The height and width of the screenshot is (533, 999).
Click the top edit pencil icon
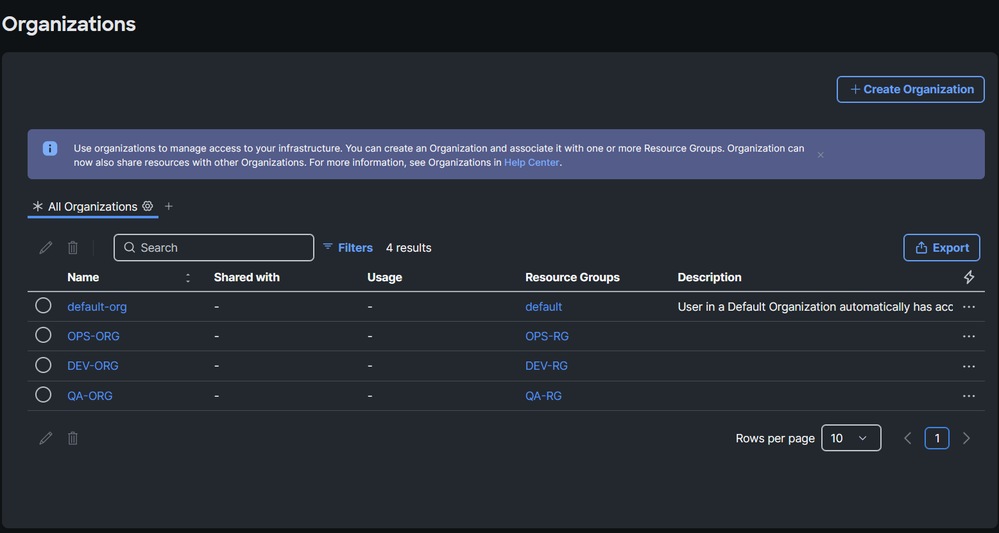(45, 248)
